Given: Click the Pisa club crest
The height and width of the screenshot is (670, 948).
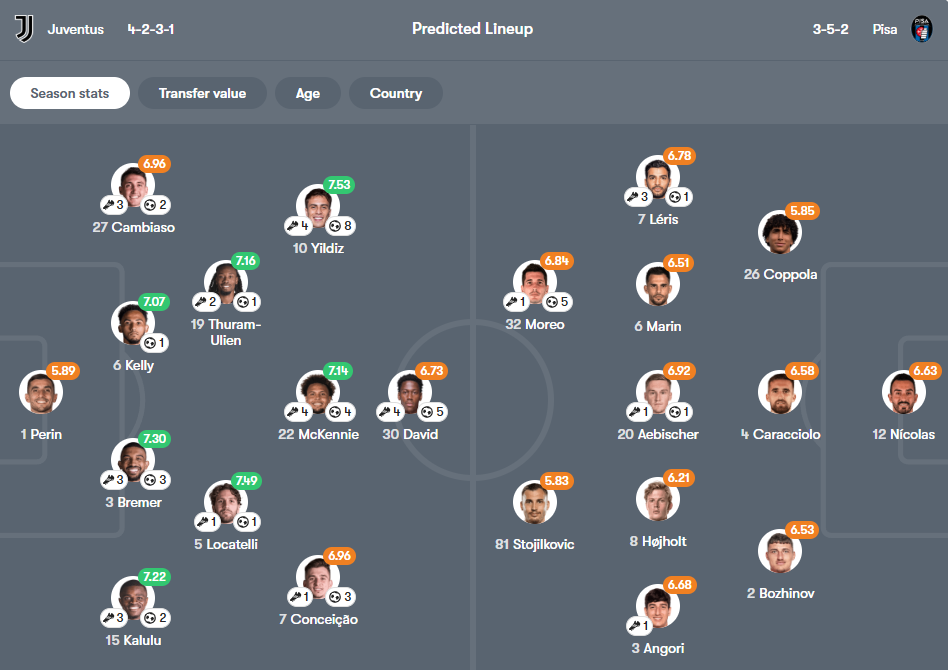Looking at the screenshot, I should 923,29.
